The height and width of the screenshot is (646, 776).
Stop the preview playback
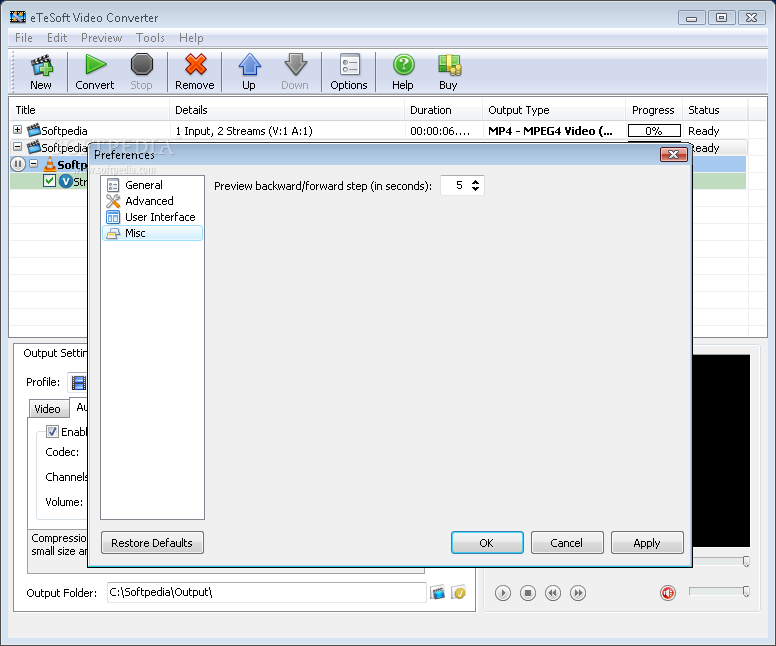528,593
